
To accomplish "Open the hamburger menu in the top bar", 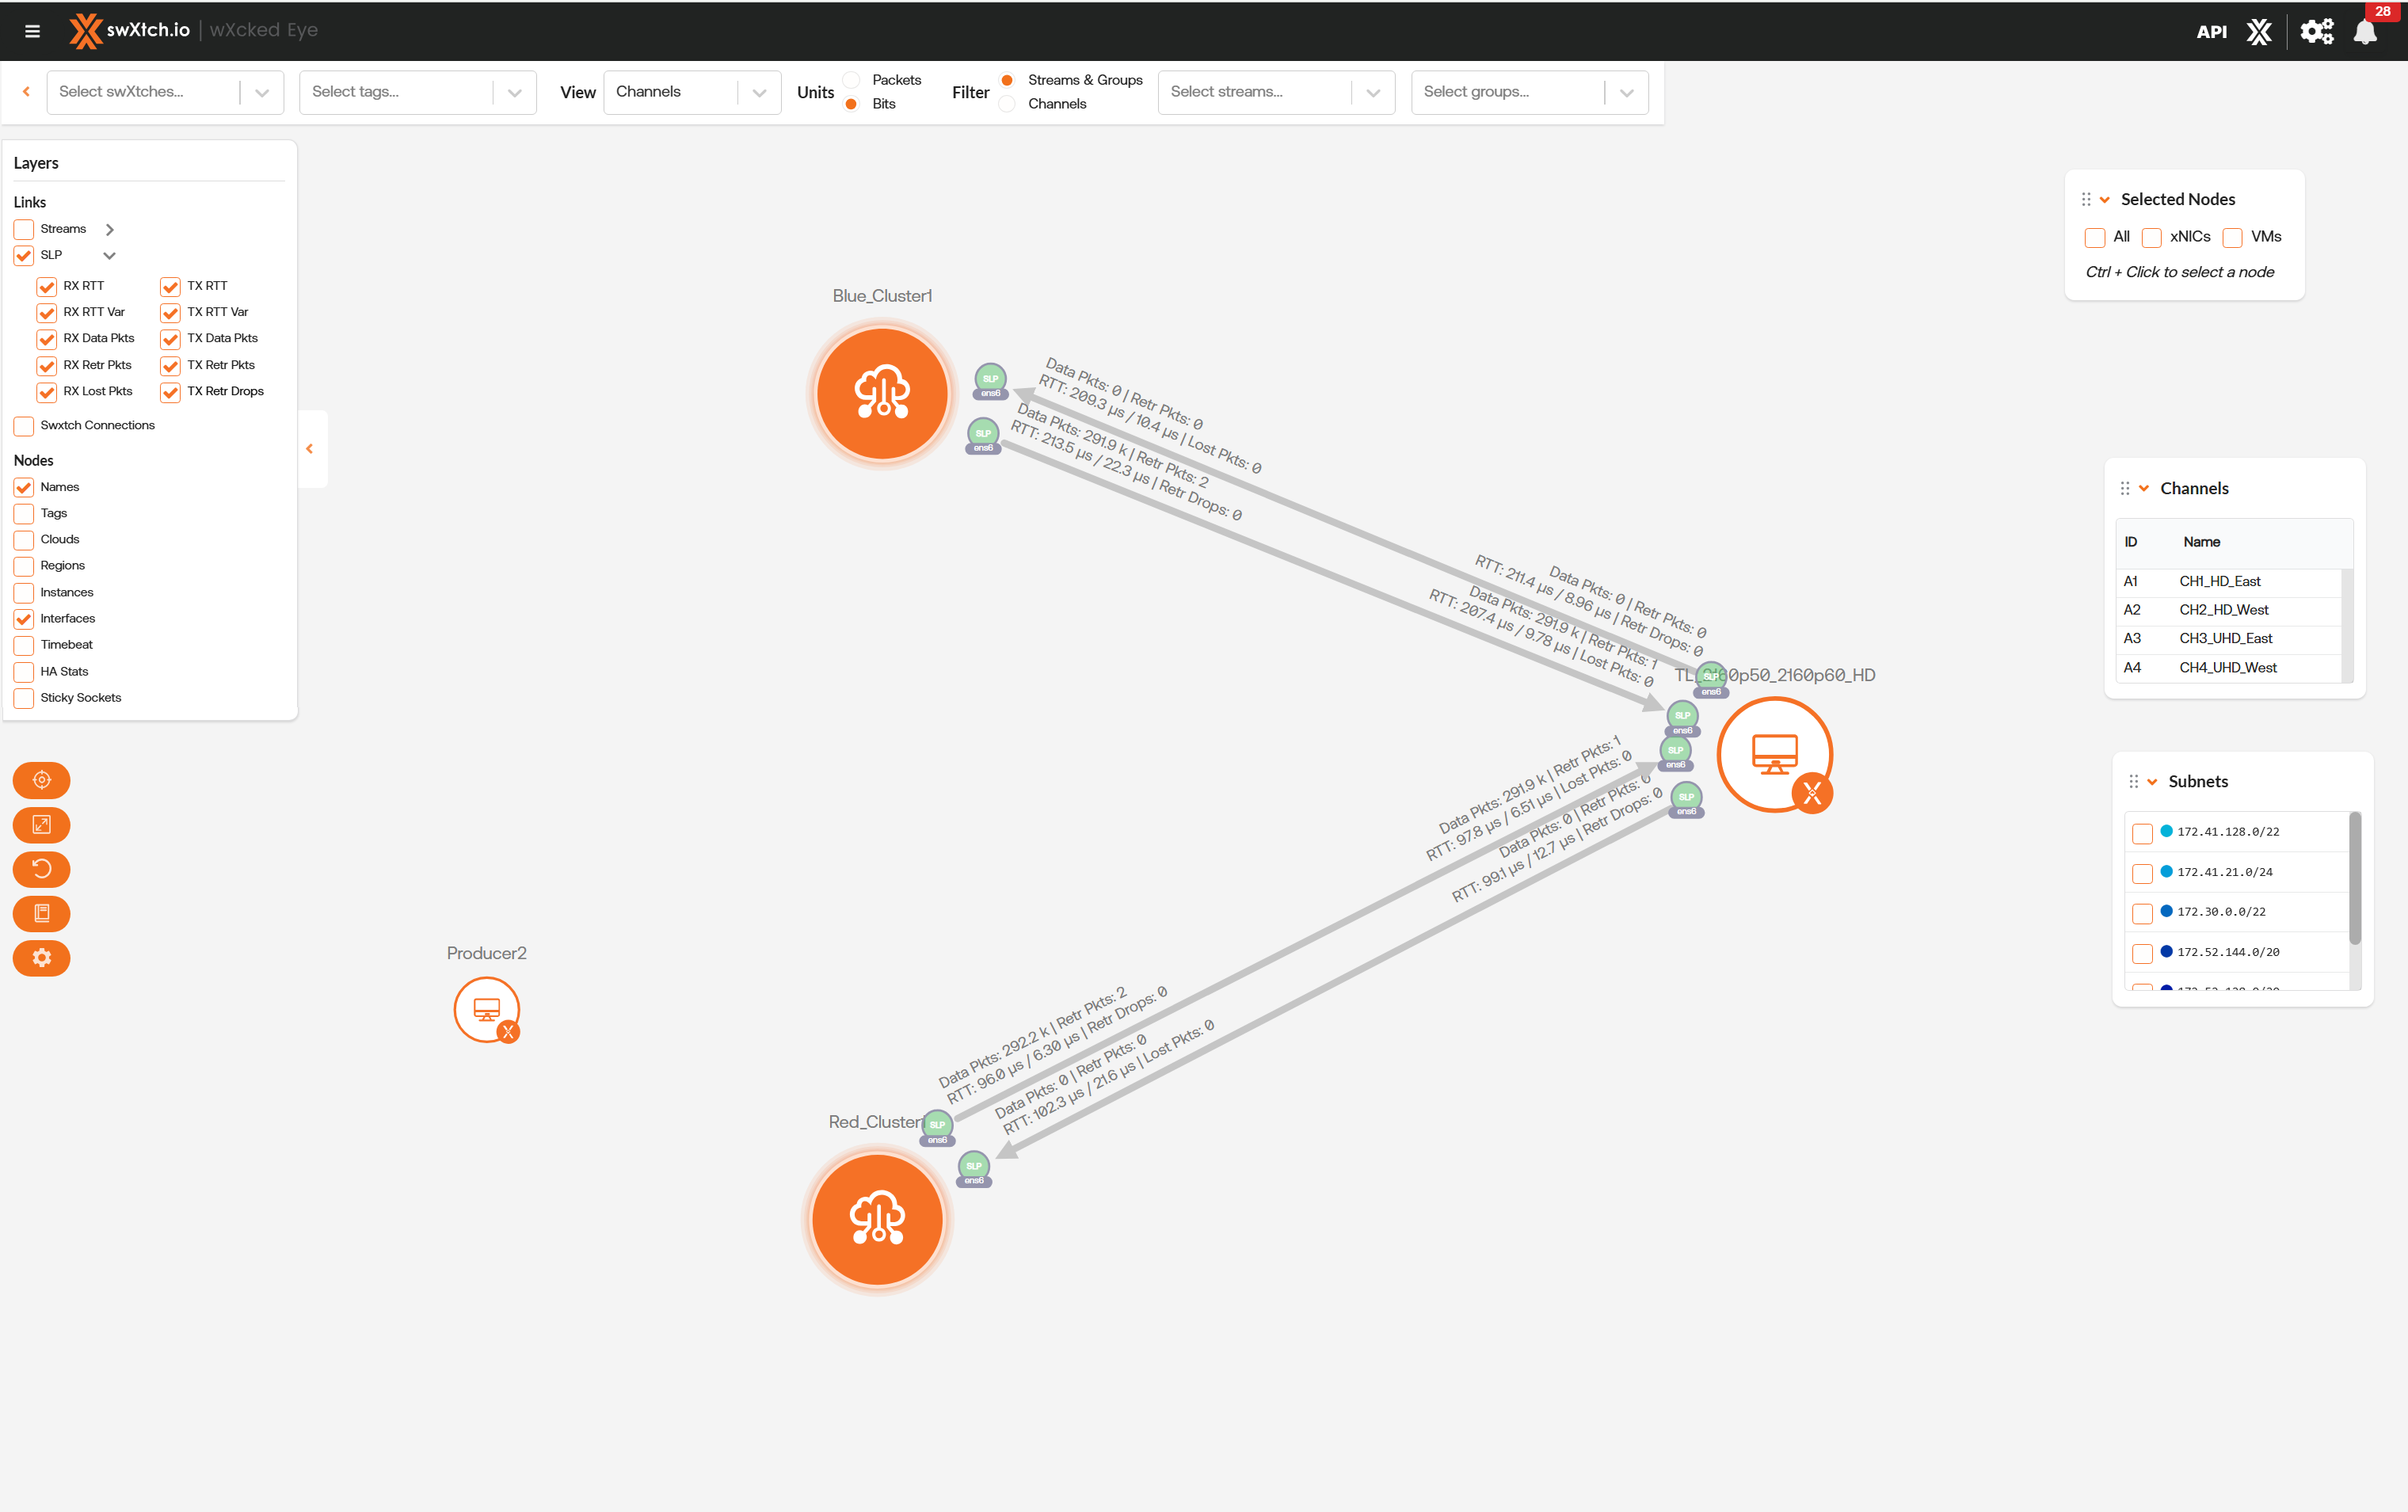I will pyautogui.click(x=32, y=31).
